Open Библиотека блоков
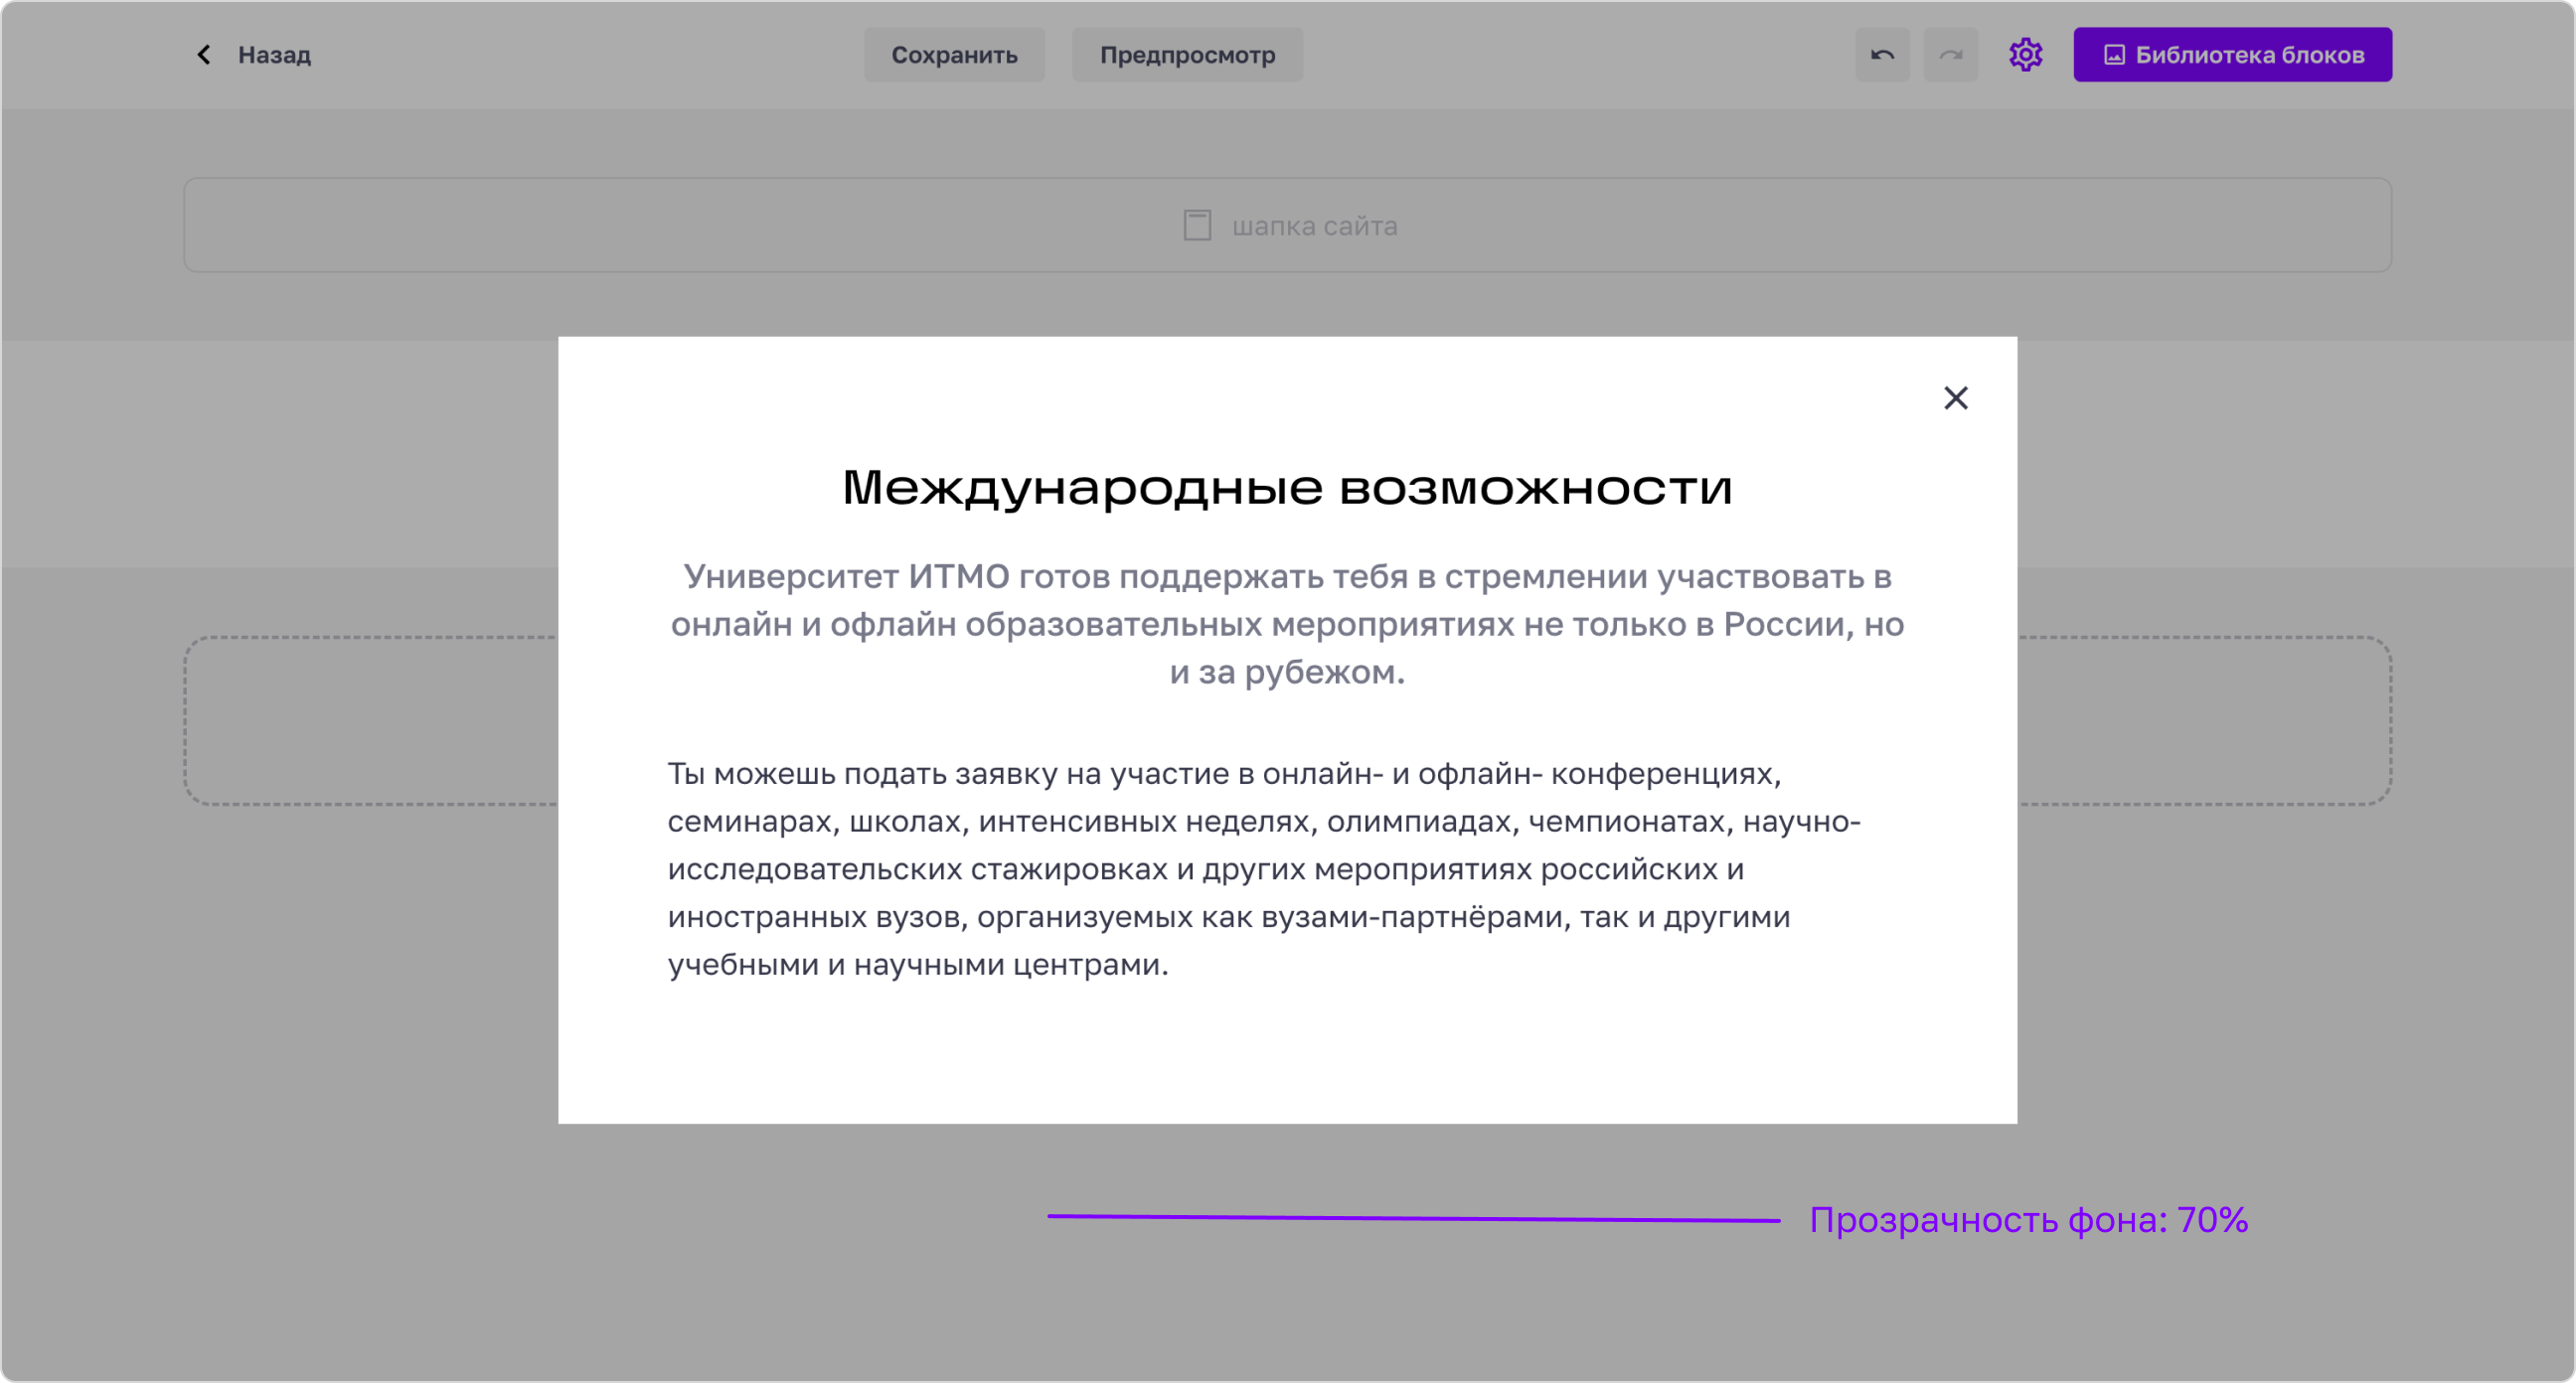The image size is (2576, 1383). [x=2232, y=55]
